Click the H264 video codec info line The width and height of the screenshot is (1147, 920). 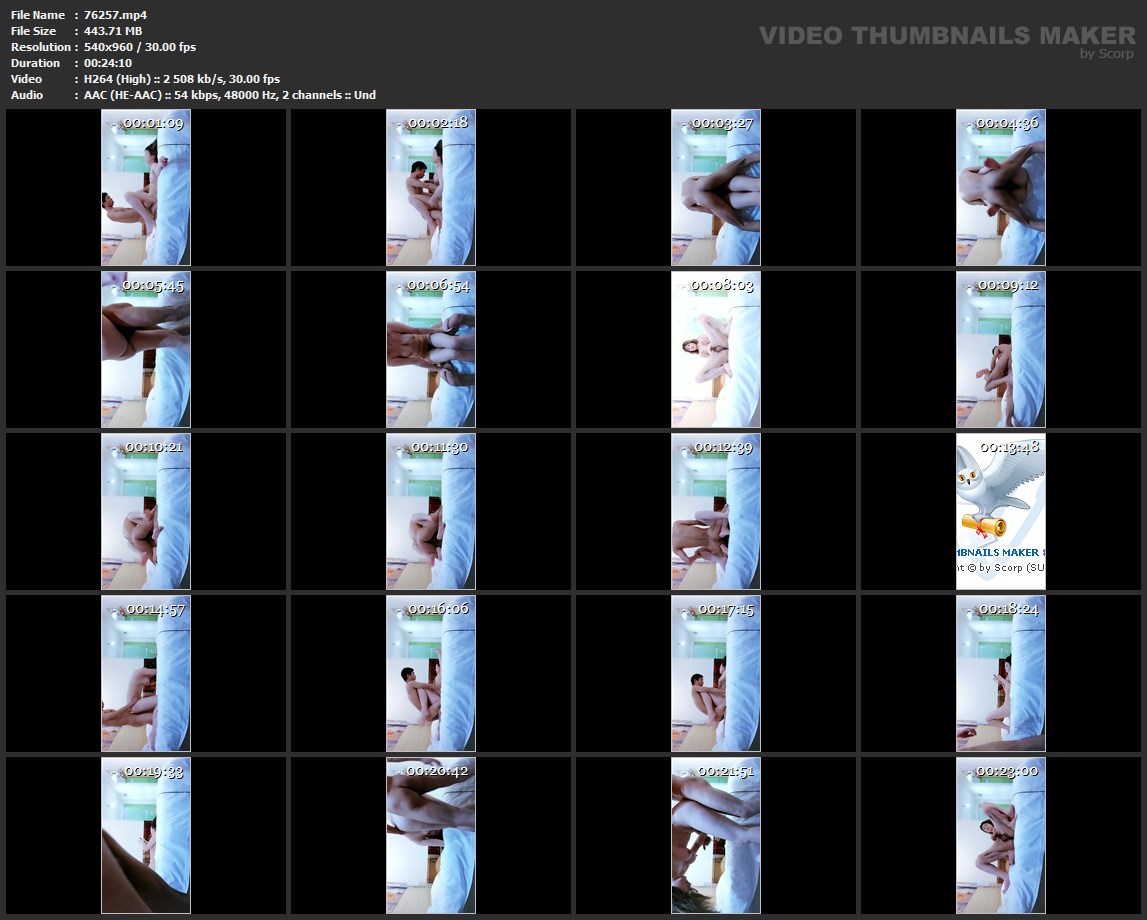pyautogui.click(x=181, y=79)
